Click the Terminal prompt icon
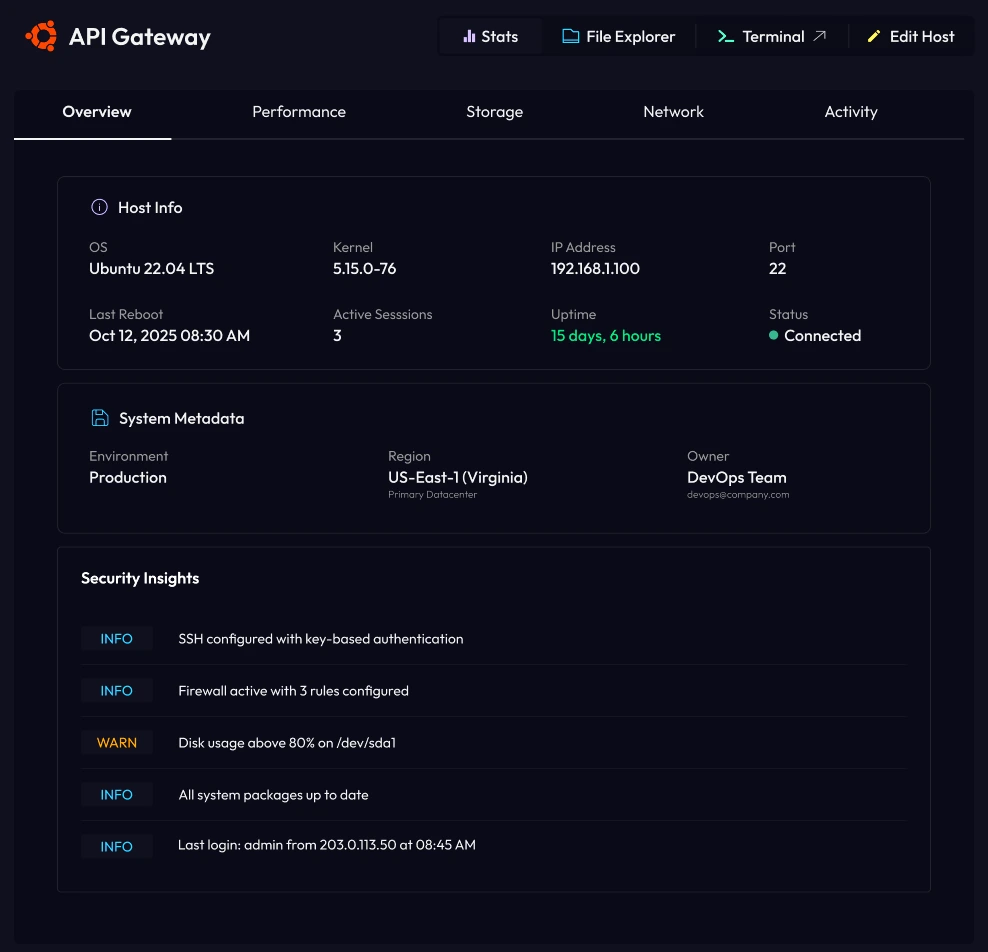The image size is (988, 952). click(725, 37)
